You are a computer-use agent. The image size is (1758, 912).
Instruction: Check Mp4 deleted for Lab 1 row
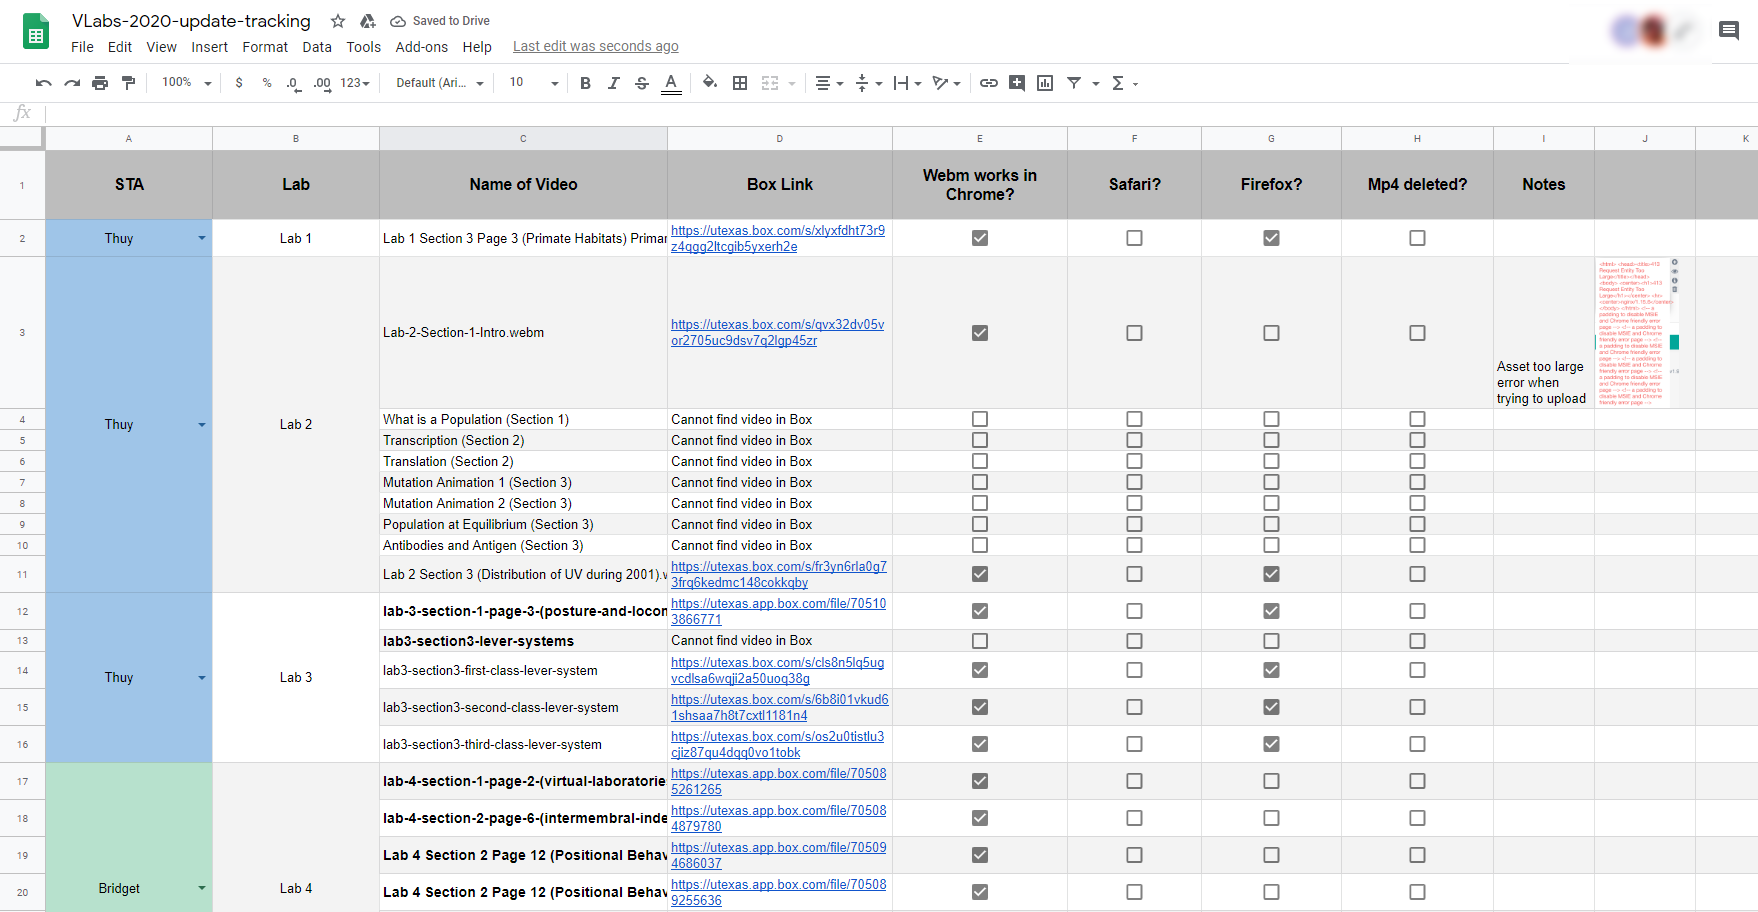coord(1417,238)
